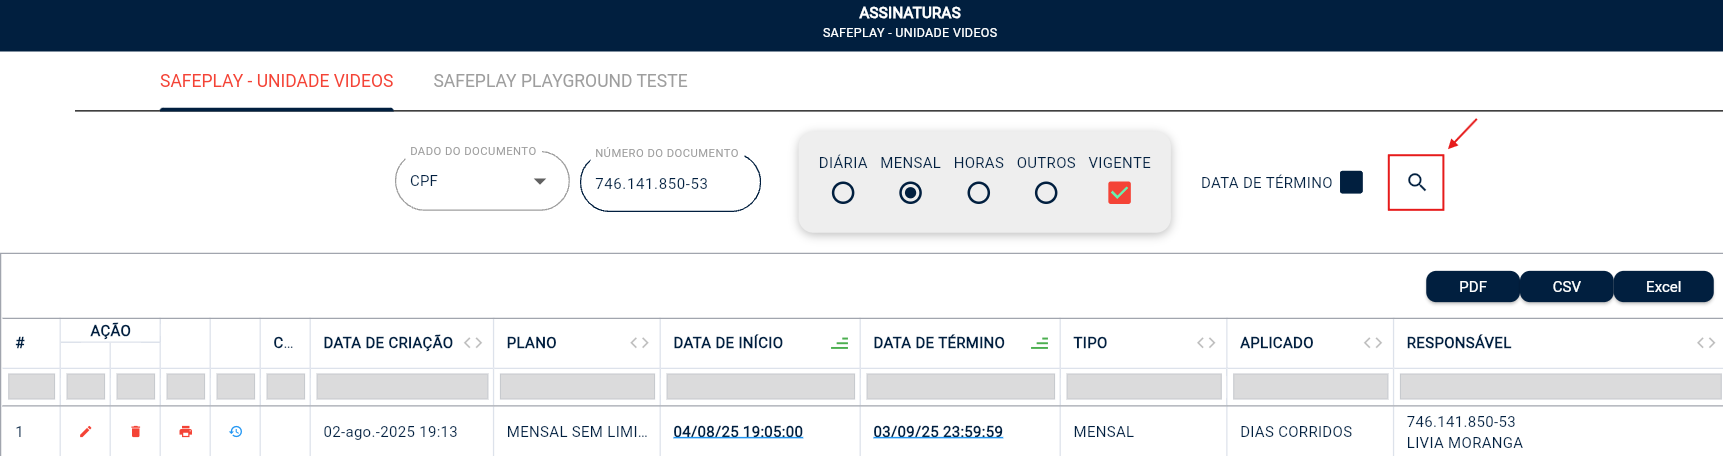Click the Tipo column resize arrows
This screenshot has width=1723, height=456.
click(x=1206, y=343)
